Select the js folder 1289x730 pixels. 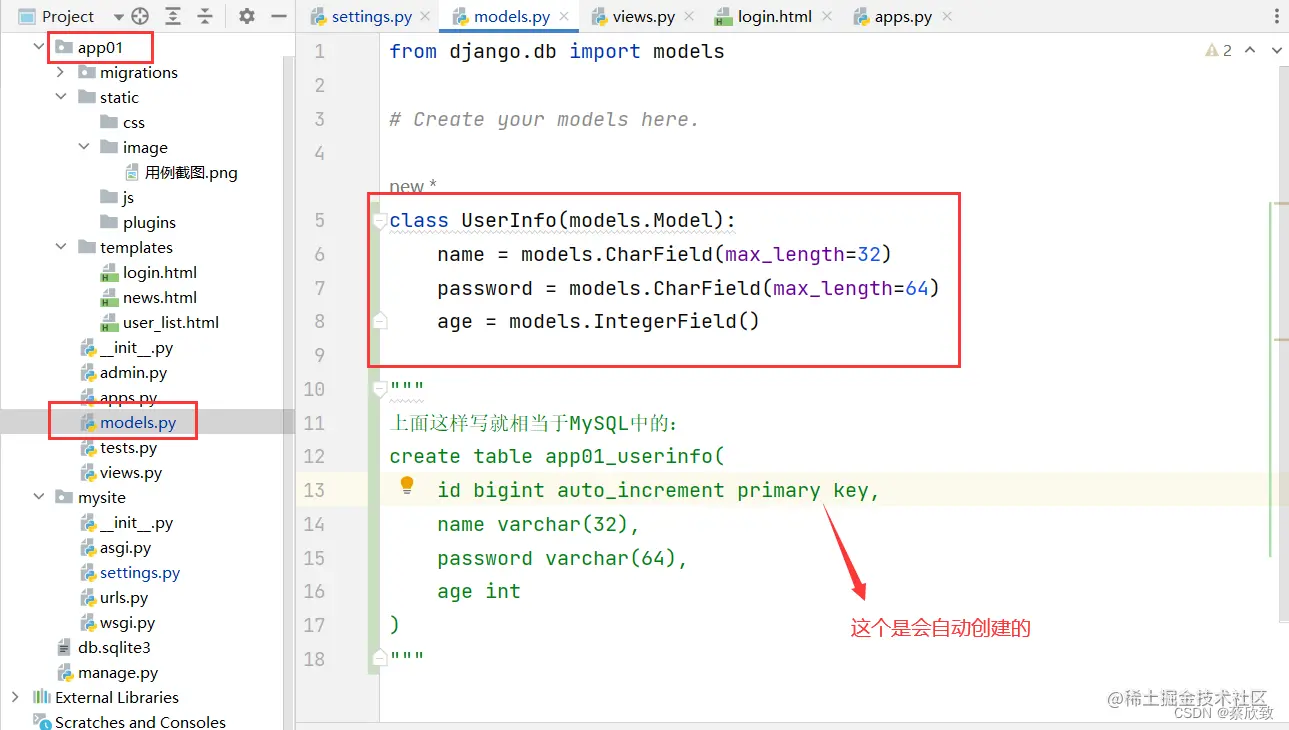tap(118, 197)
